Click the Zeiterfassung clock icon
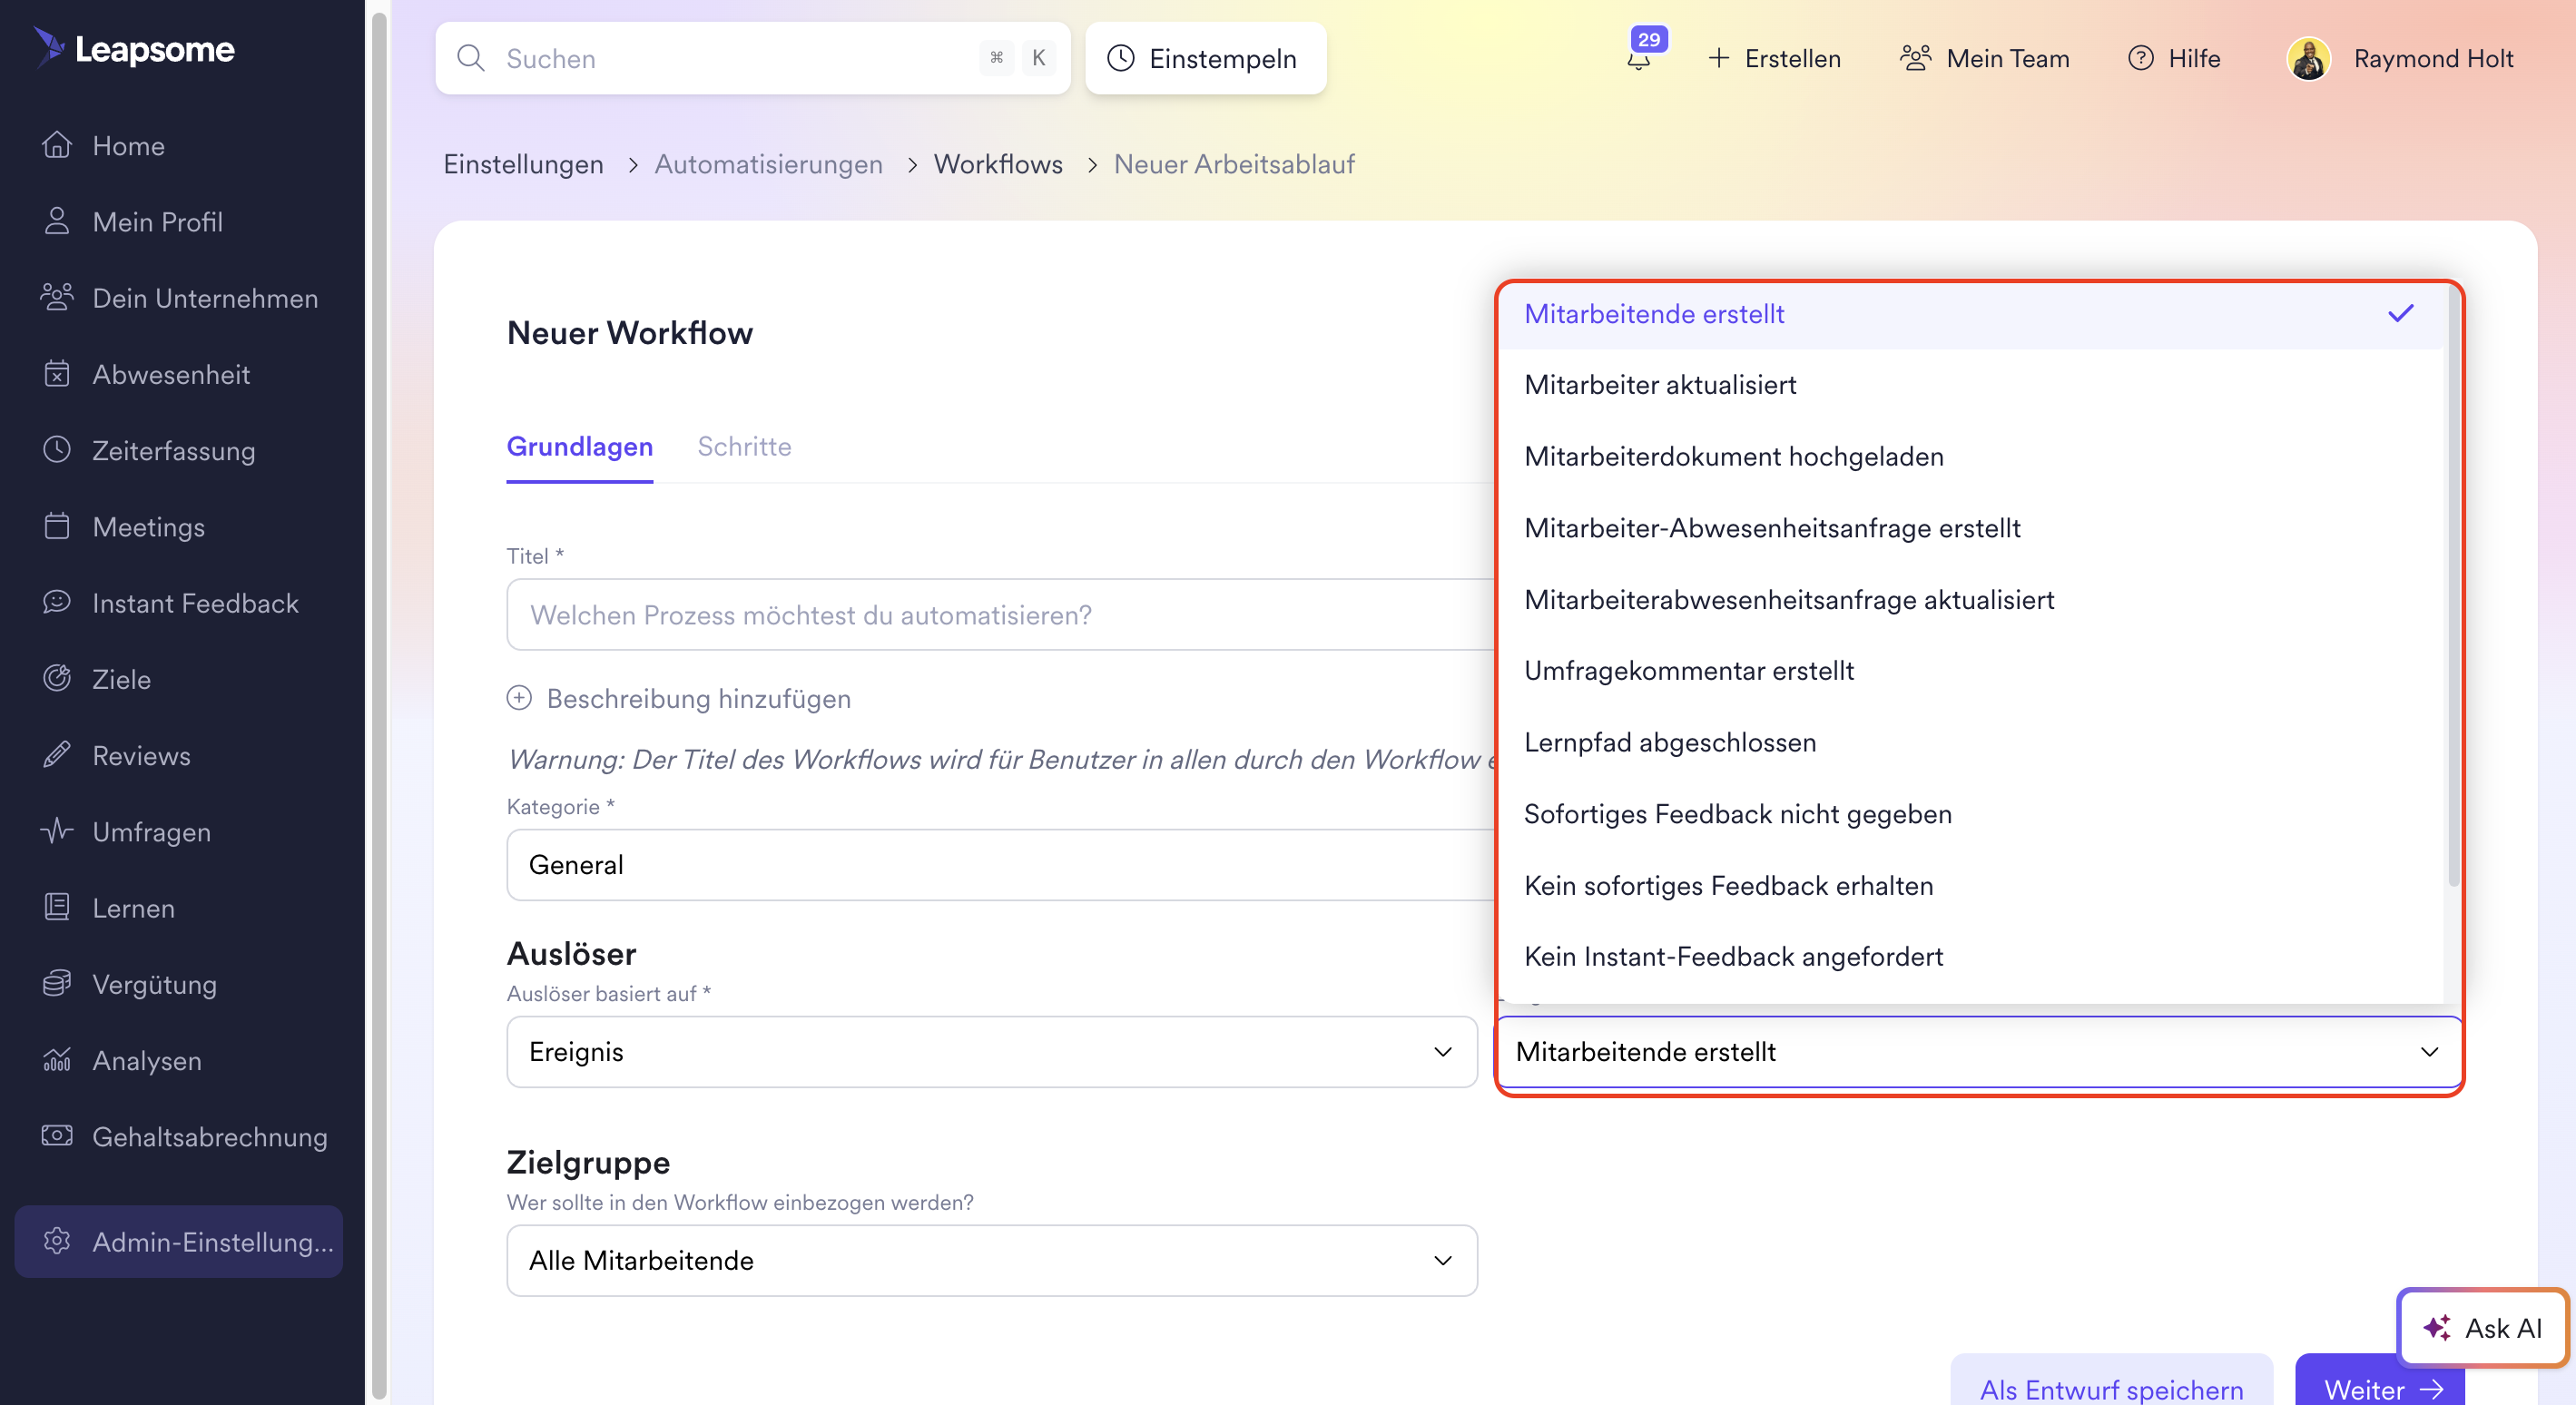2576x1405 pixels. (57, 450)
